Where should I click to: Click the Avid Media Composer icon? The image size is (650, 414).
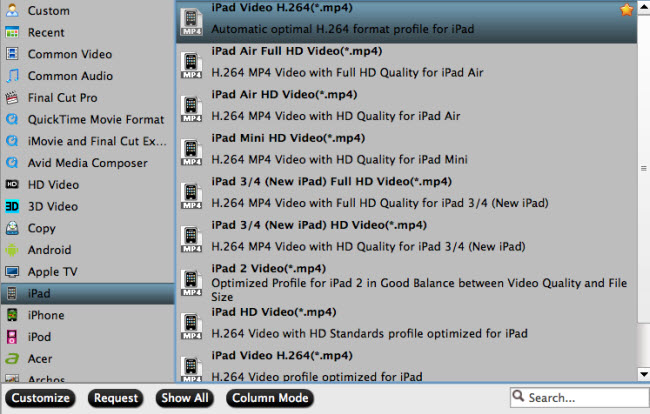12,163
